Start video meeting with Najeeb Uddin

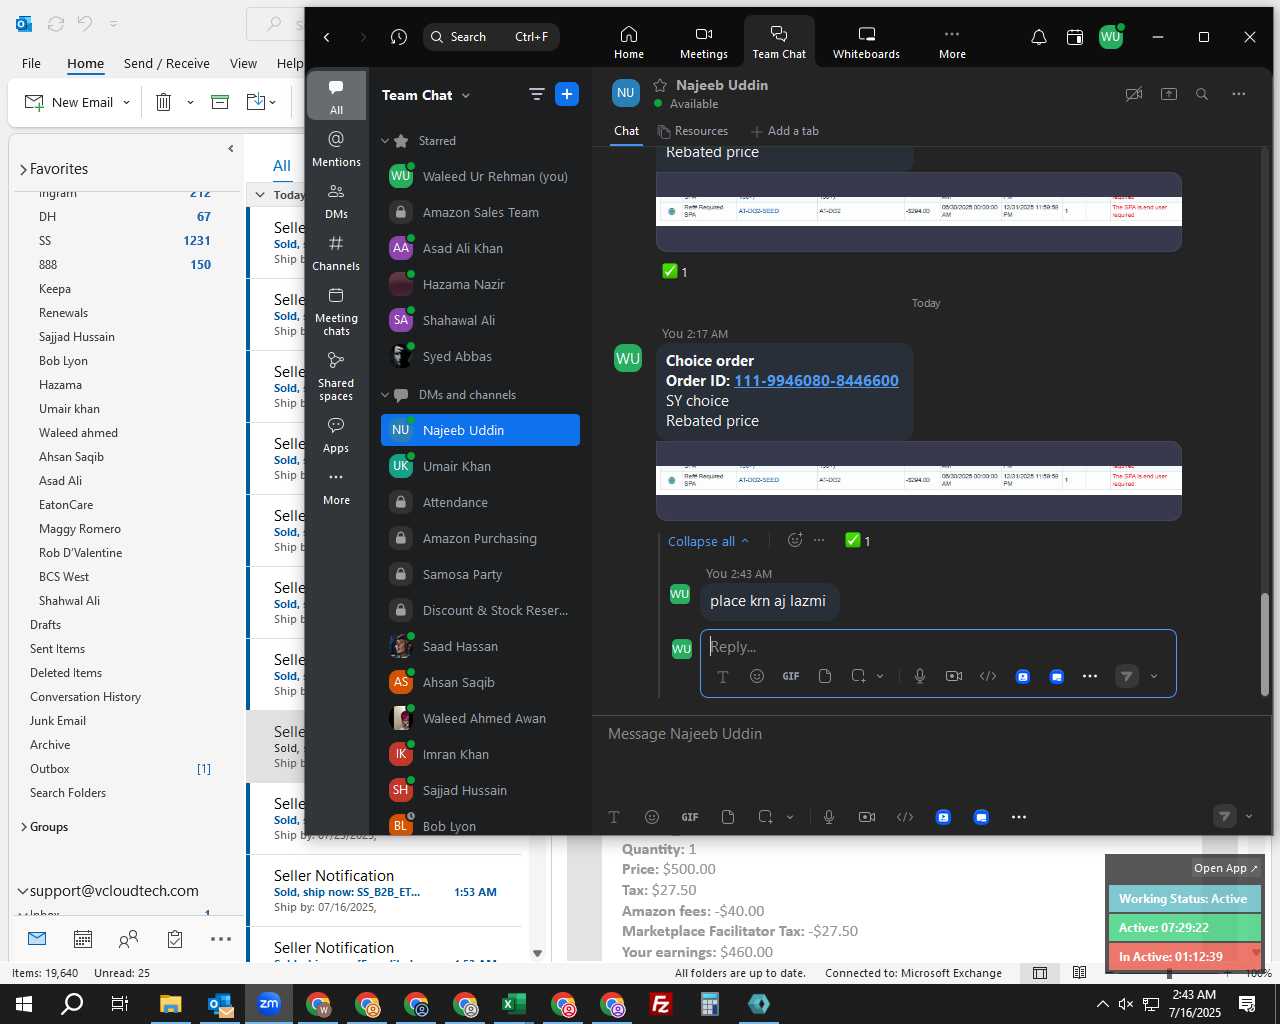[x=1134, y=94]
